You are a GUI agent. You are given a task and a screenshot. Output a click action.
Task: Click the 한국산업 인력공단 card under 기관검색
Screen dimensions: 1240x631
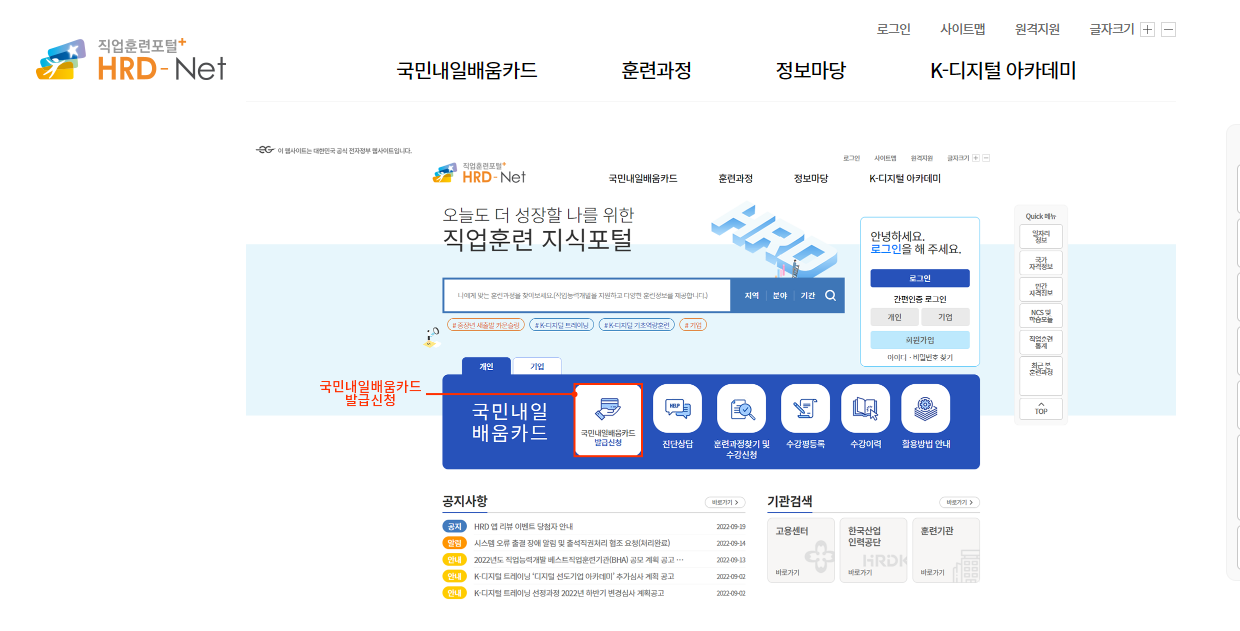(874, 550)
